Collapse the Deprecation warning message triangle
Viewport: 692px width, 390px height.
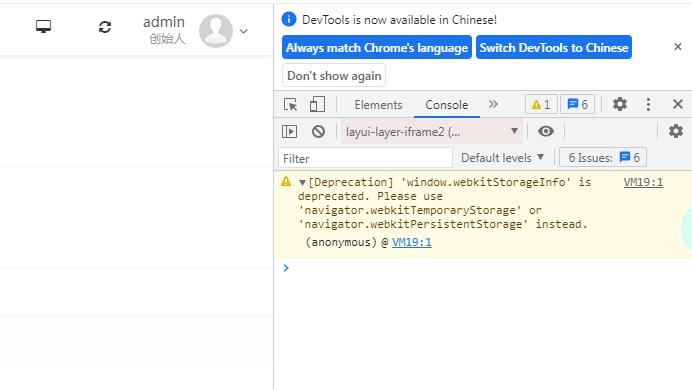pos(302,182)
